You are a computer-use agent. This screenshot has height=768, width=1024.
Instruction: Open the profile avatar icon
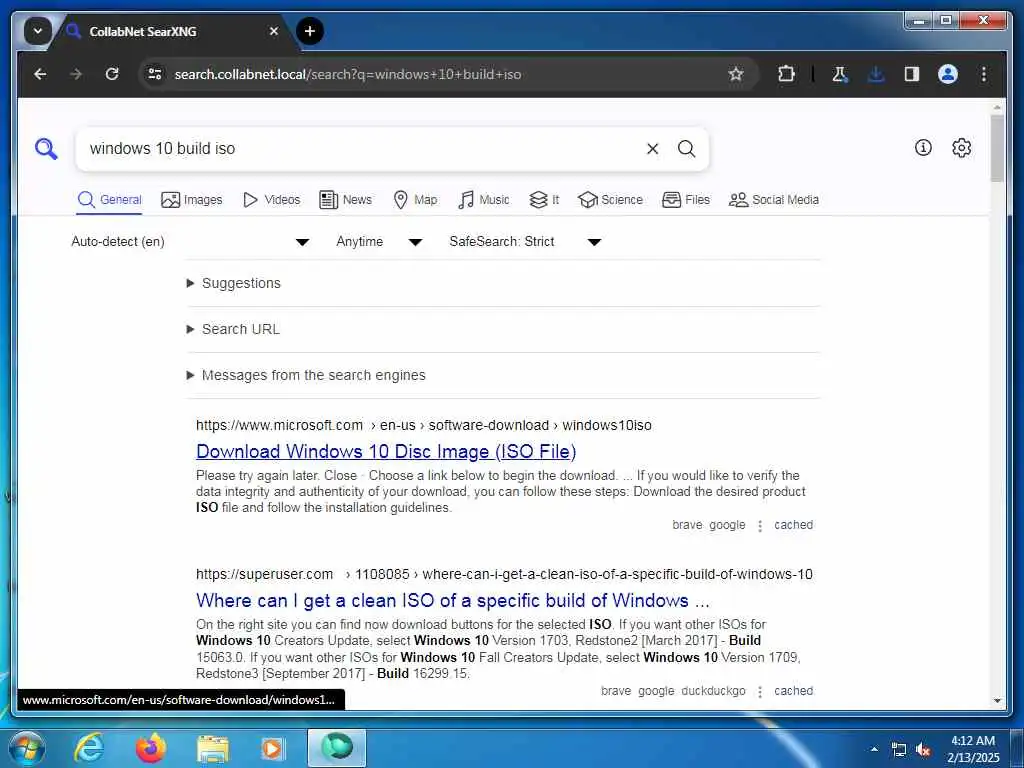[x=948, y=74]
